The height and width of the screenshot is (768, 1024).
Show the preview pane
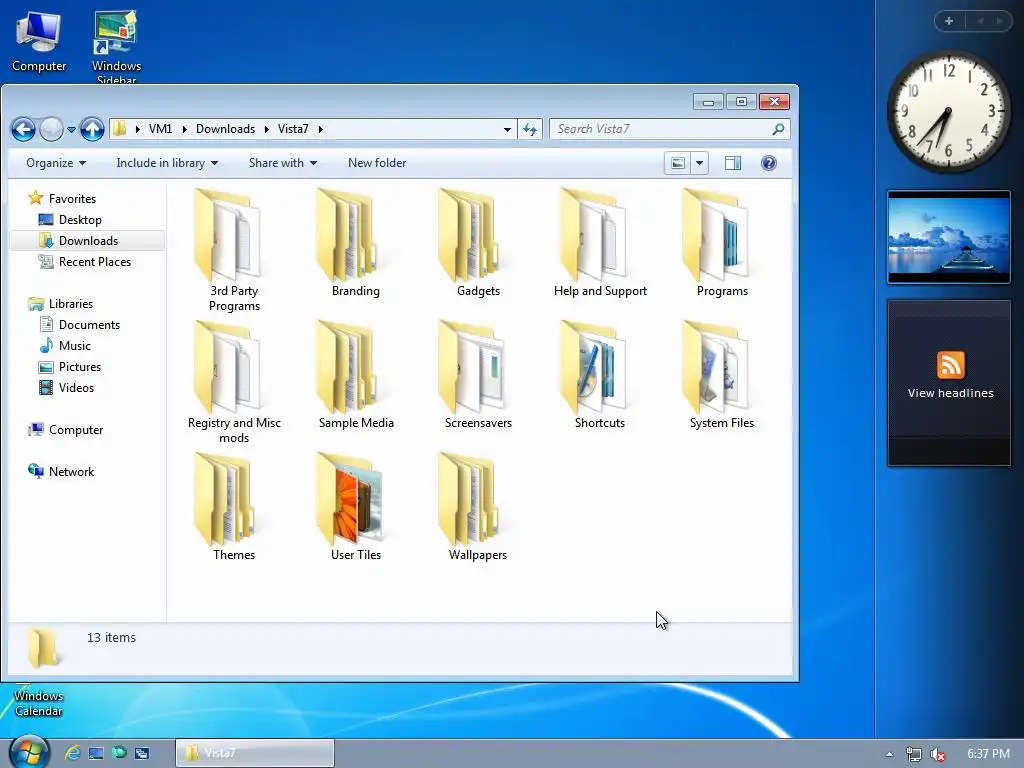pos(733,163)
